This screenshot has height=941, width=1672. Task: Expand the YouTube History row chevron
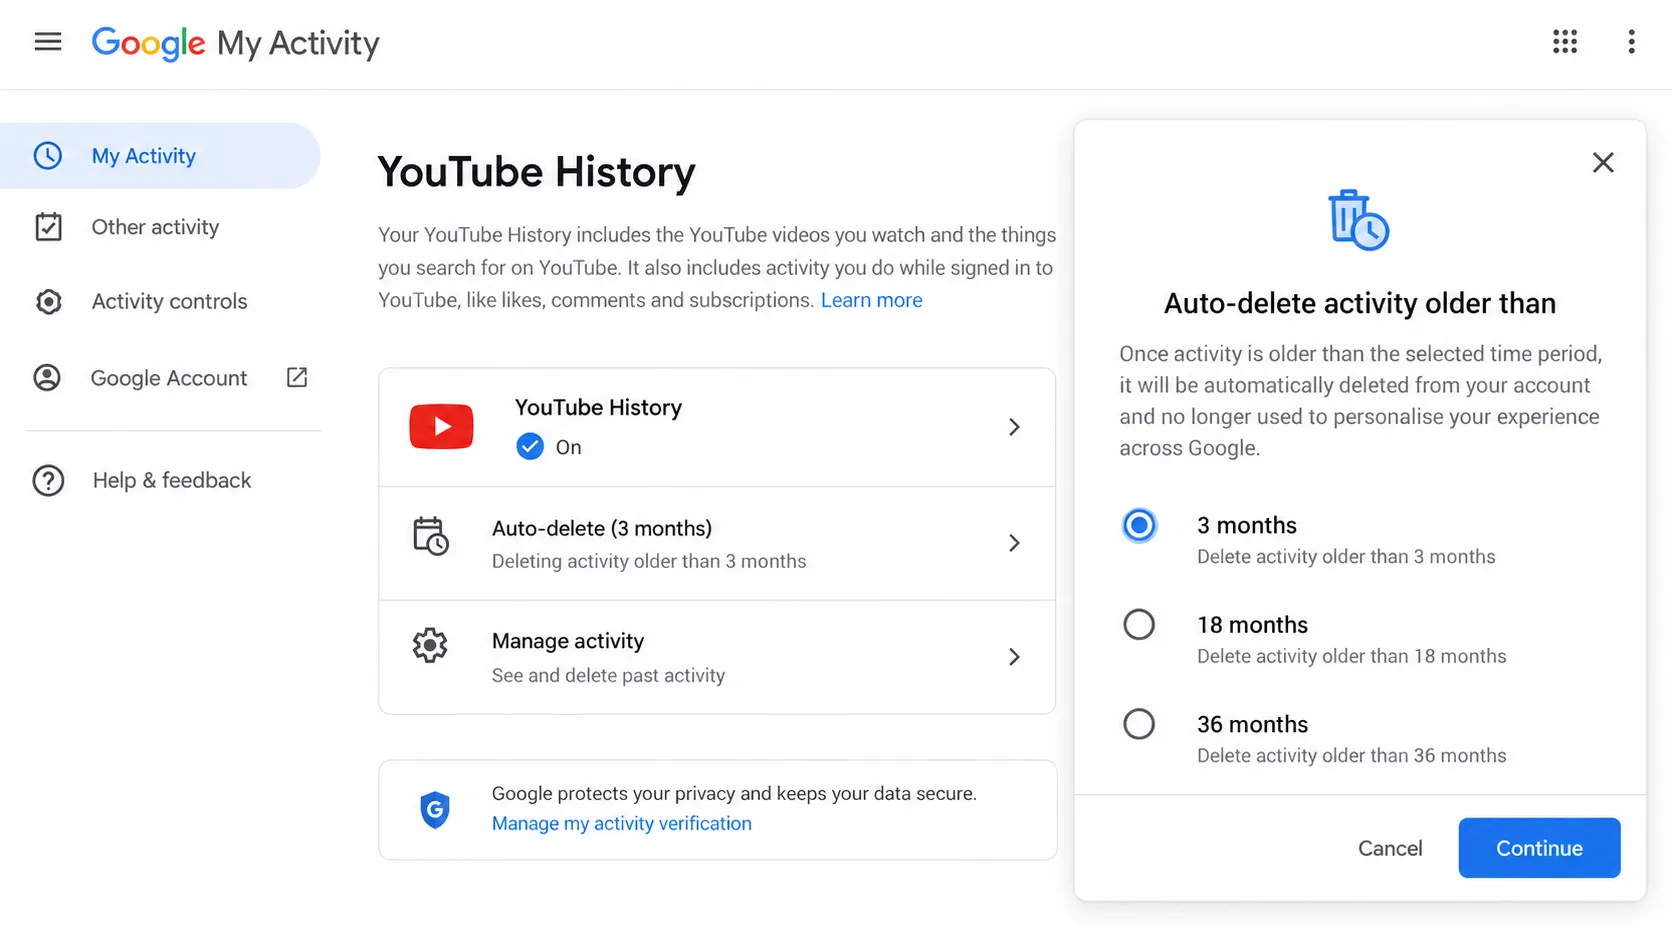pyautogui.click(x=1014, y=427)
